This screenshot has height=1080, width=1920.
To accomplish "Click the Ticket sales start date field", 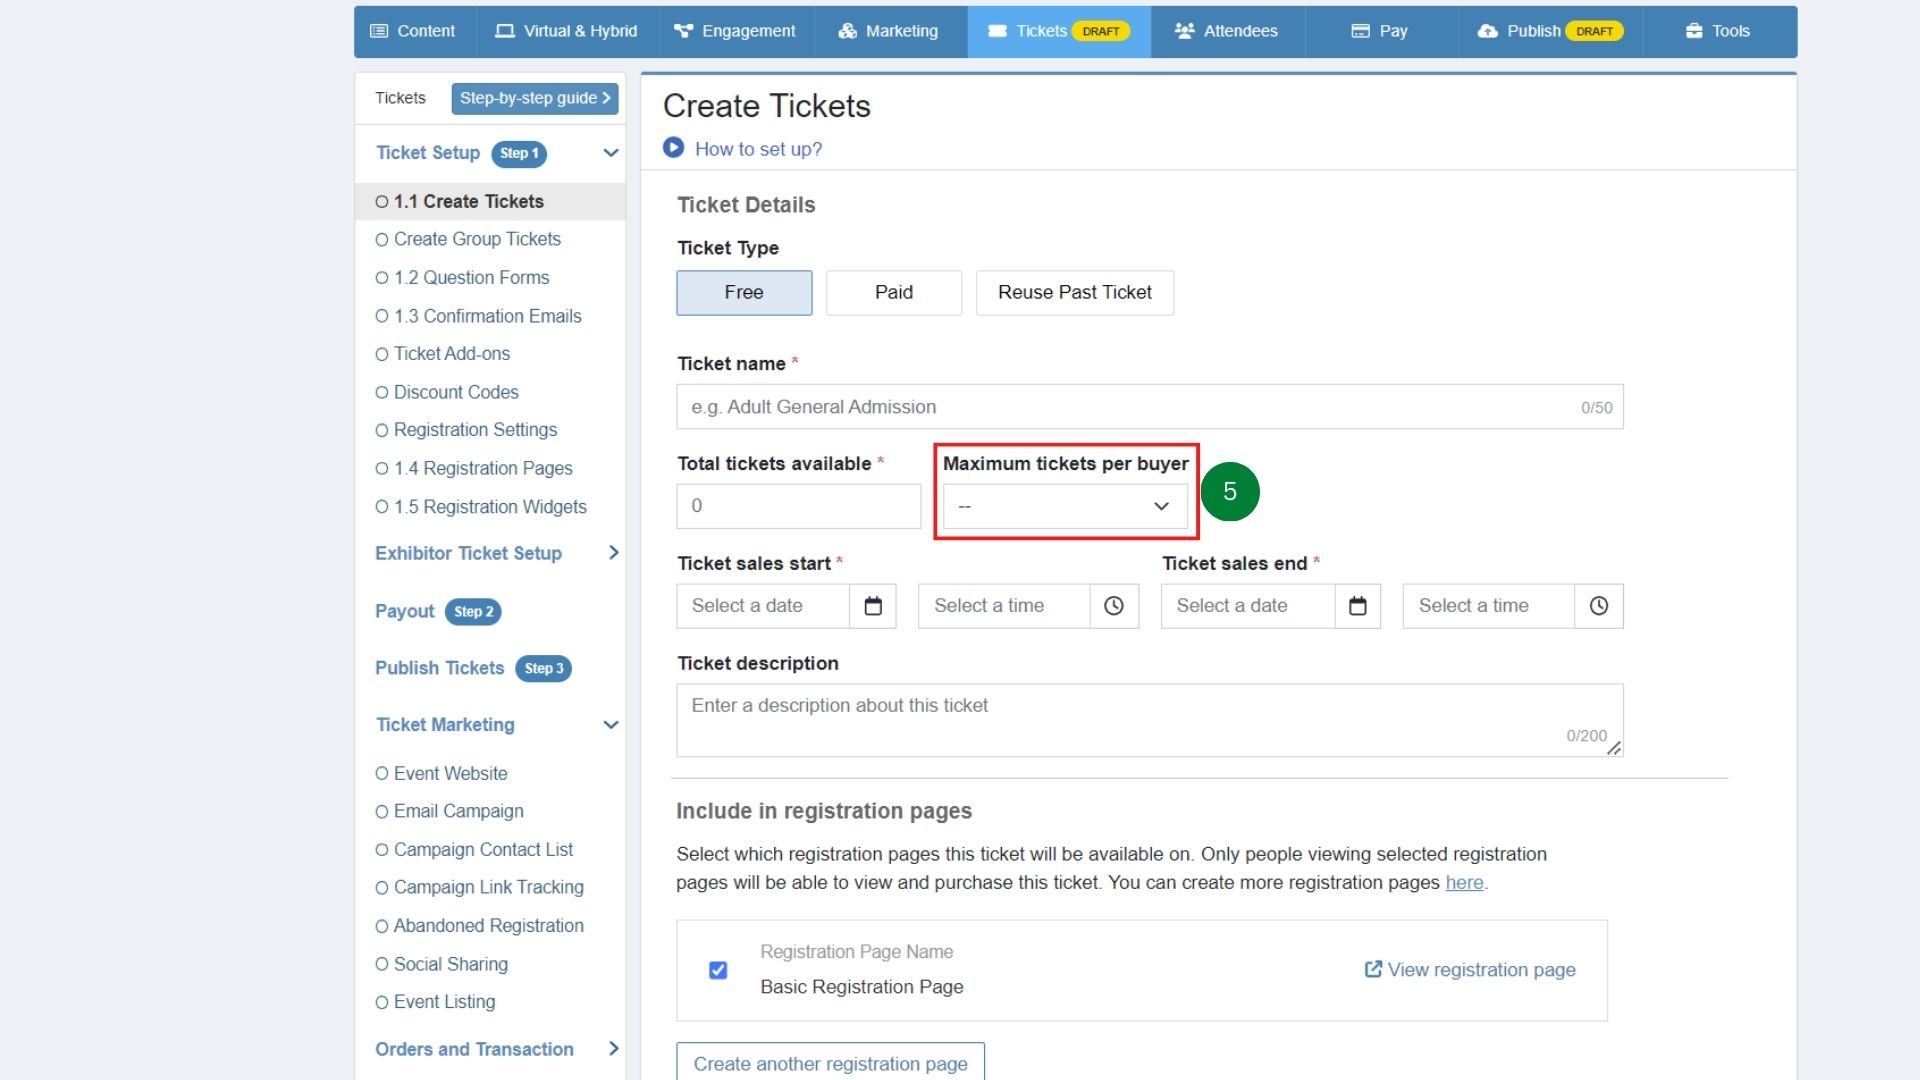I will 763,606.
